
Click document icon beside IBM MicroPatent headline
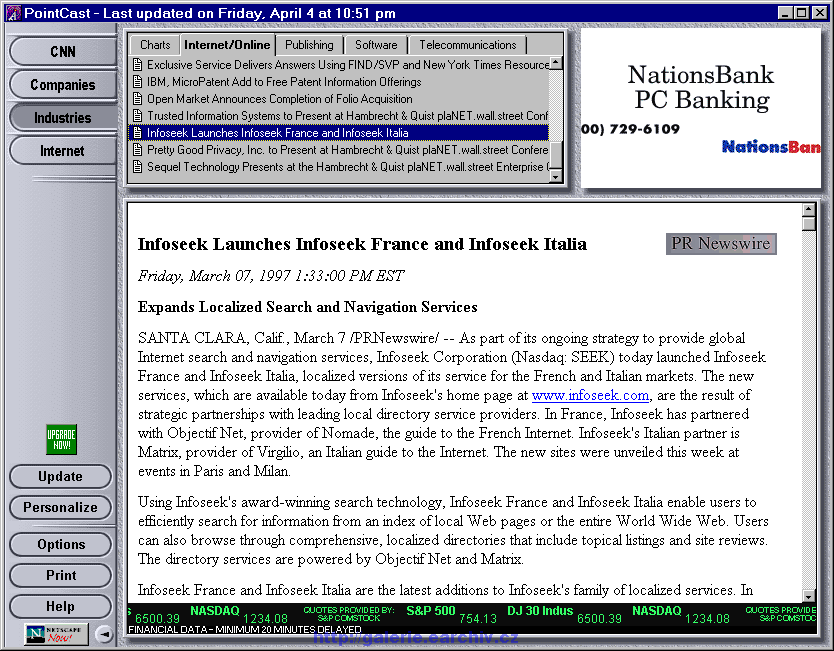tap(137, 82)
